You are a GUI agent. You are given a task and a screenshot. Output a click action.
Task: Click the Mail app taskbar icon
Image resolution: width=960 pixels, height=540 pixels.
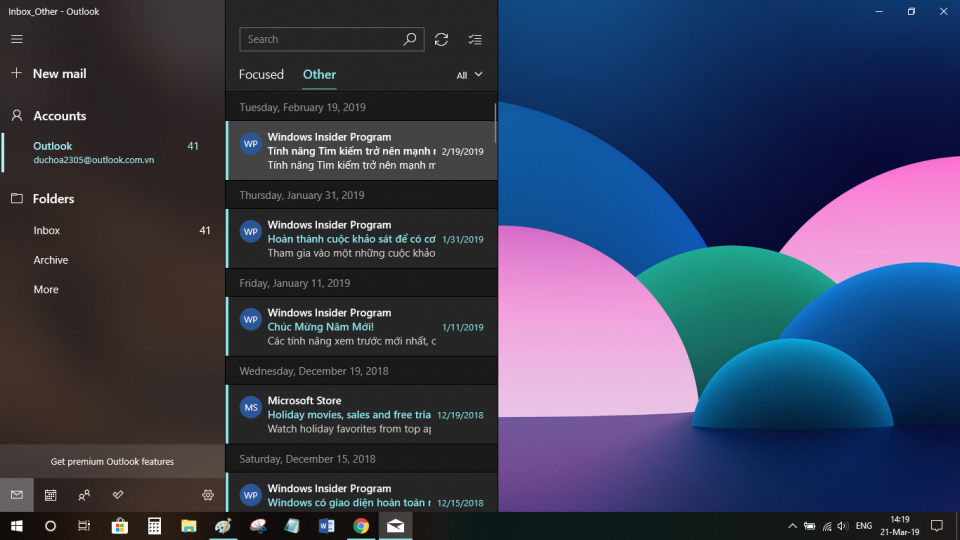[x=396, y=526]
